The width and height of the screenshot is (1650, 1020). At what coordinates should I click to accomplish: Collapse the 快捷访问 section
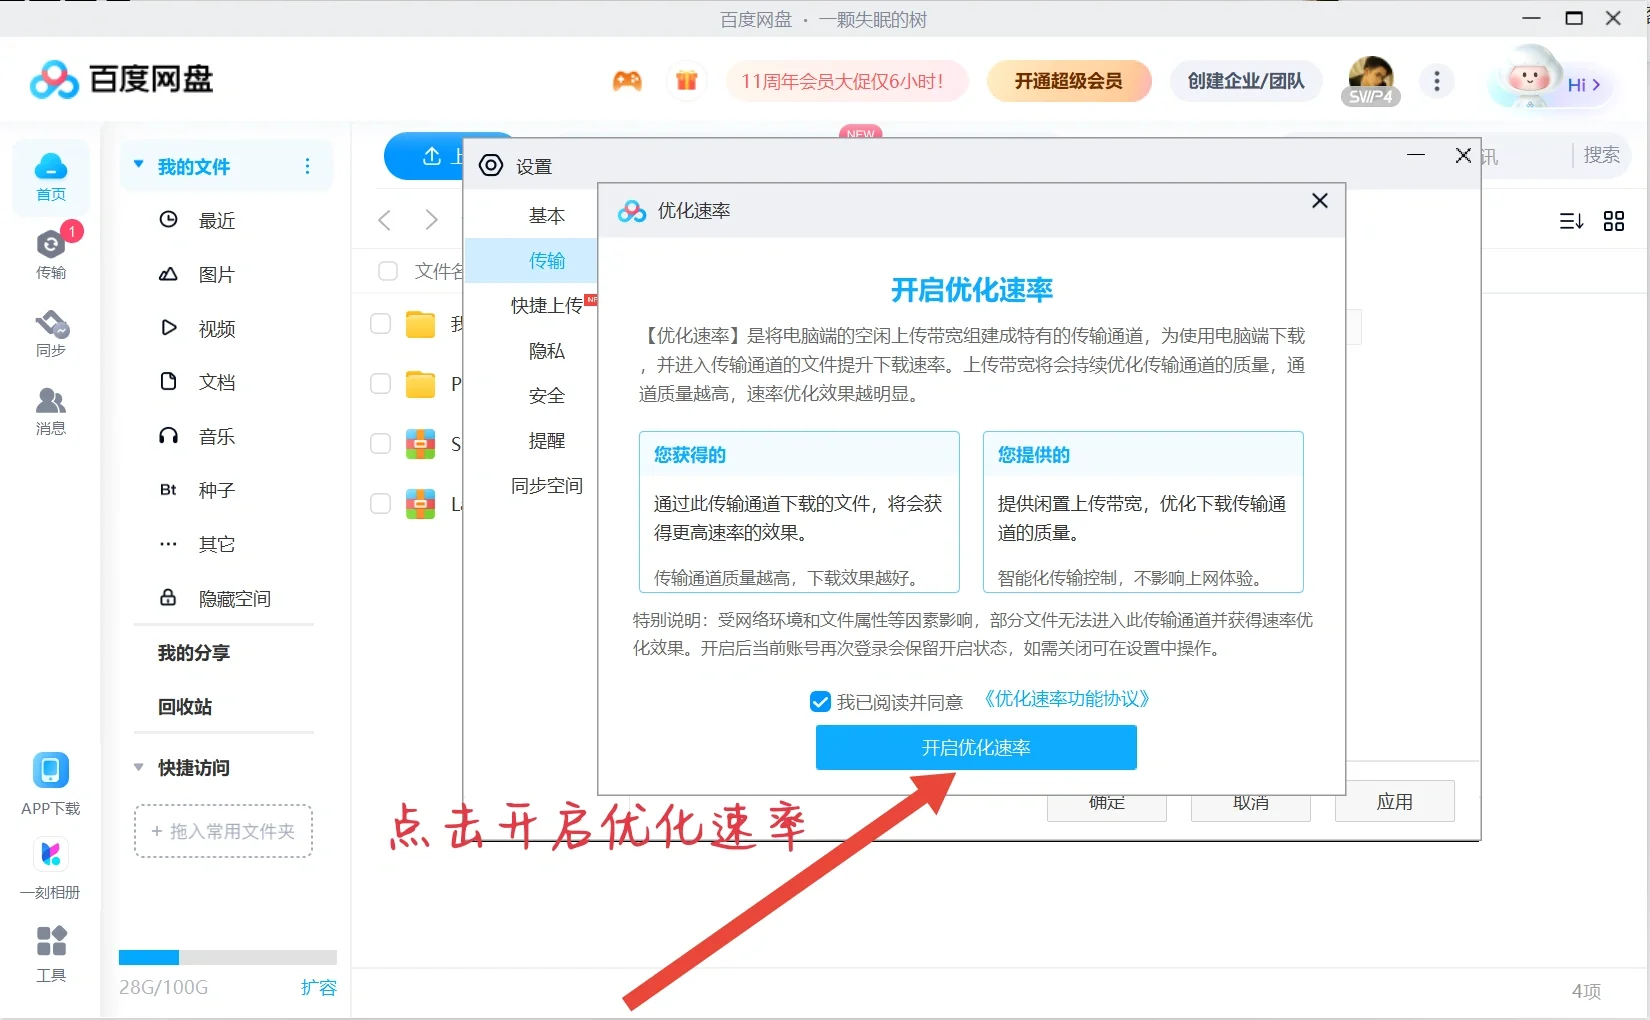(x=137, y=768)
